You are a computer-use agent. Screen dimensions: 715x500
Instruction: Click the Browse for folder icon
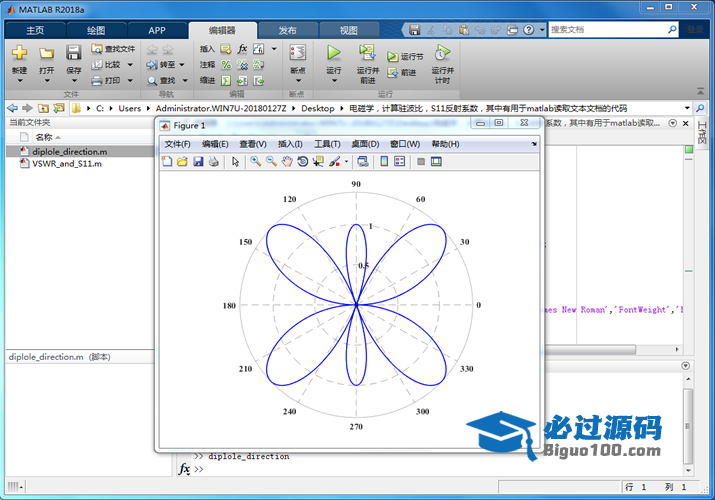pyautogui.click(x=59, y=108)
